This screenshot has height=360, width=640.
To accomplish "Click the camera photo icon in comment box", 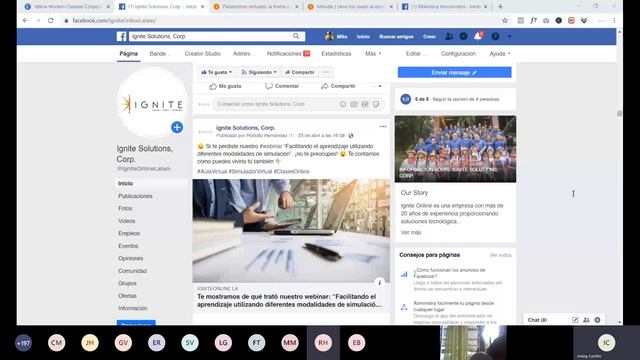I will (354, 104).
